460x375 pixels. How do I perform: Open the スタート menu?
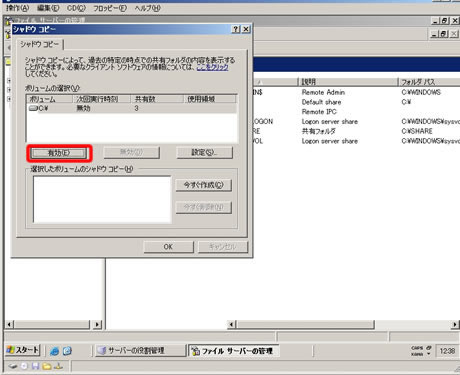(23, 350)
